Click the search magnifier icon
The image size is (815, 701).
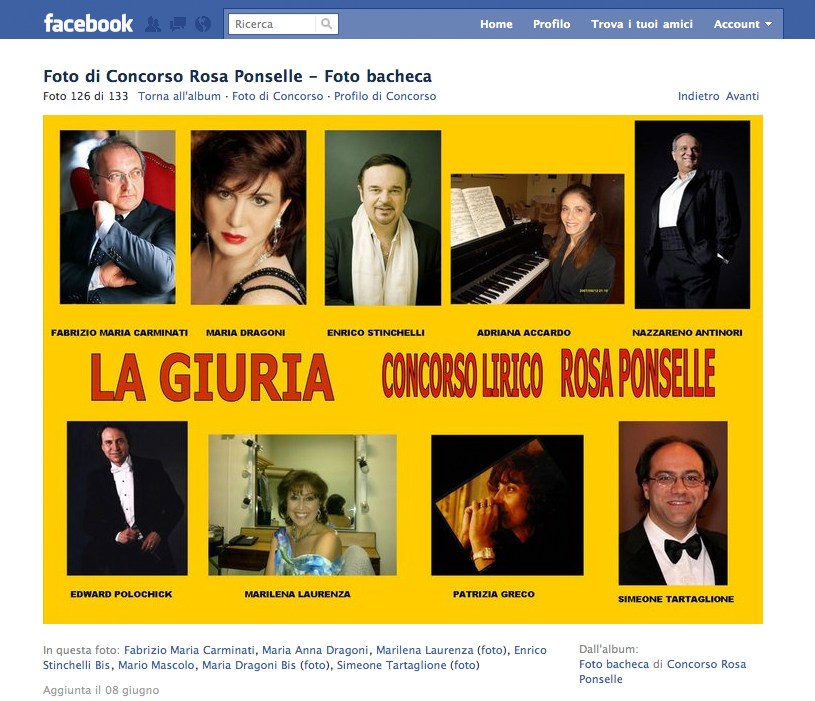[x=326, y=24]
